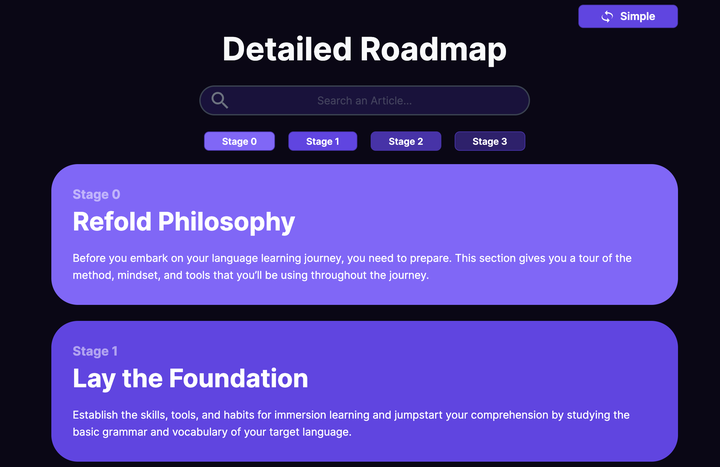Jump to the Stage 2 section
720x467 pixels.
tap(406, 141)
